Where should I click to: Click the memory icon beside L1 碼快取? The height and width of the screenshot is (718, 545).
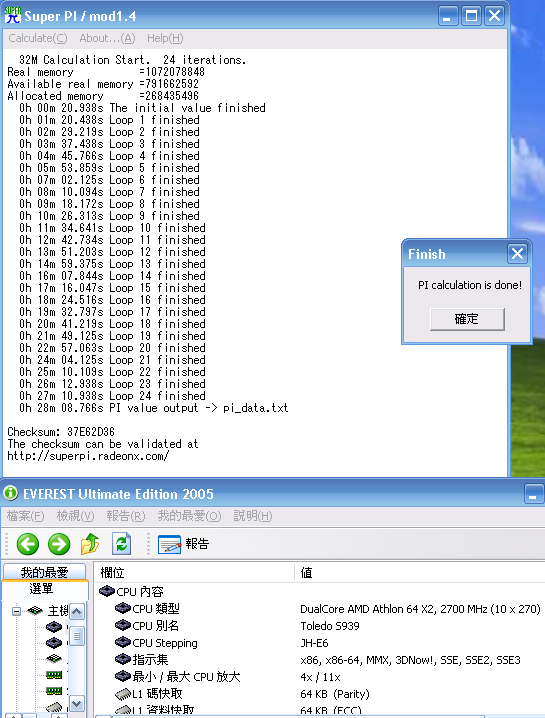[x=123, y=694]
